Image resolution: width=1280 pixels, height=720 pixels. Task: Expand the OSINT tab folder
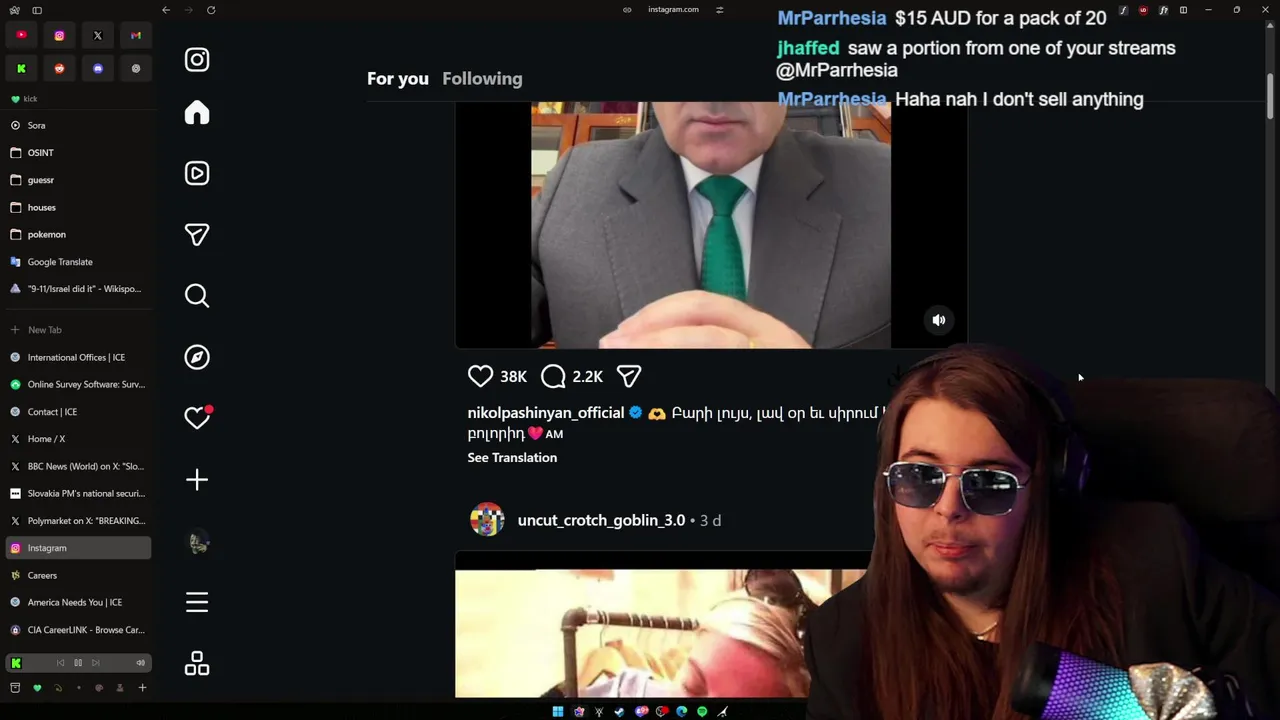(78, 153)
